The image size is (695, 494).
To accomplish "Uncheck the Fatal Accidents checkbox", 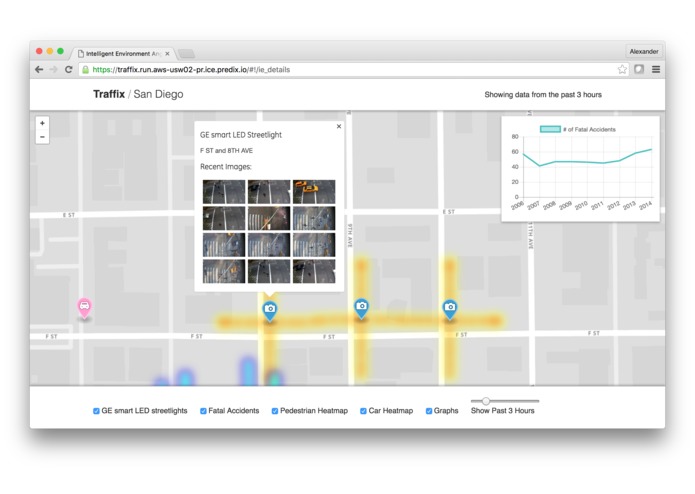I will tap(203, 411).
